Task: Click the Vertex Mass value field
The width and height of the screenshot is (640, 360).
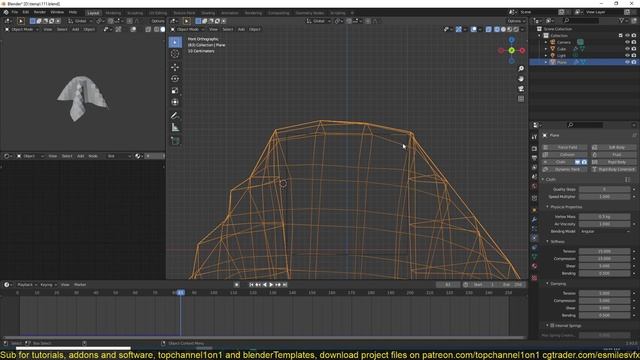Action: (604, 217)
